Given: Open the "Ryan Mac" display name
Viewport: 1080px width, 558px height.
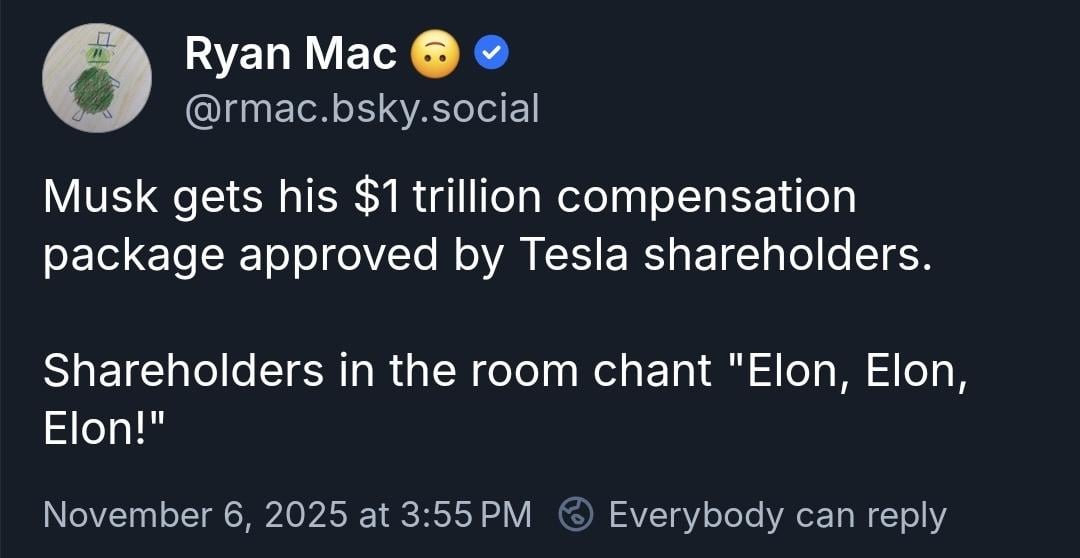Looking at the screenshot, I should point(290,54).
